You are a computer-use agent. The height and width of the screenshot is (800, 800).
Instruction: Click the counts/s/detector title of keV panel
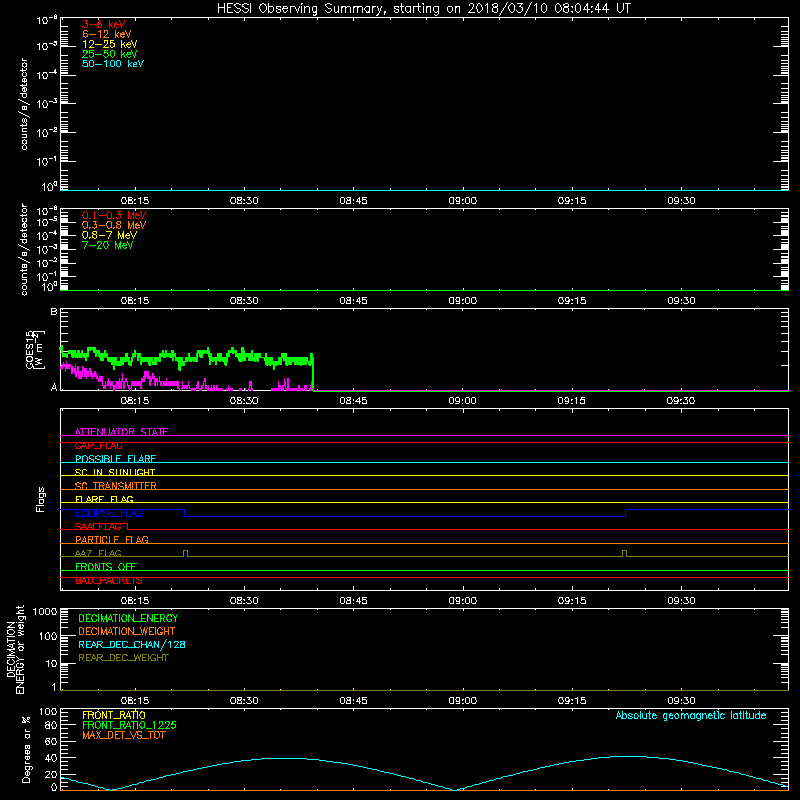tap(24, 104)
